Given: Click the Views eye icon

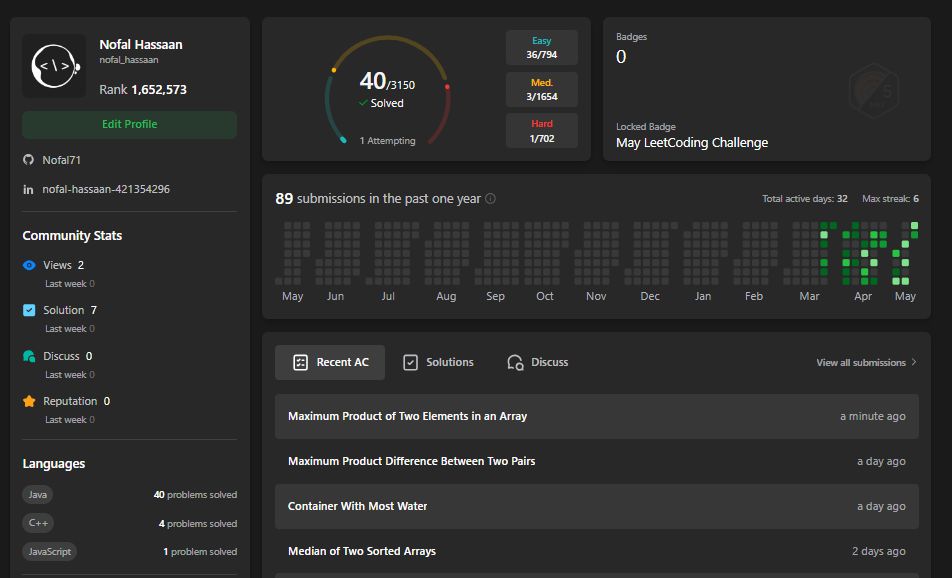Looking at the screenshot, I should click(x=29, y=265).
